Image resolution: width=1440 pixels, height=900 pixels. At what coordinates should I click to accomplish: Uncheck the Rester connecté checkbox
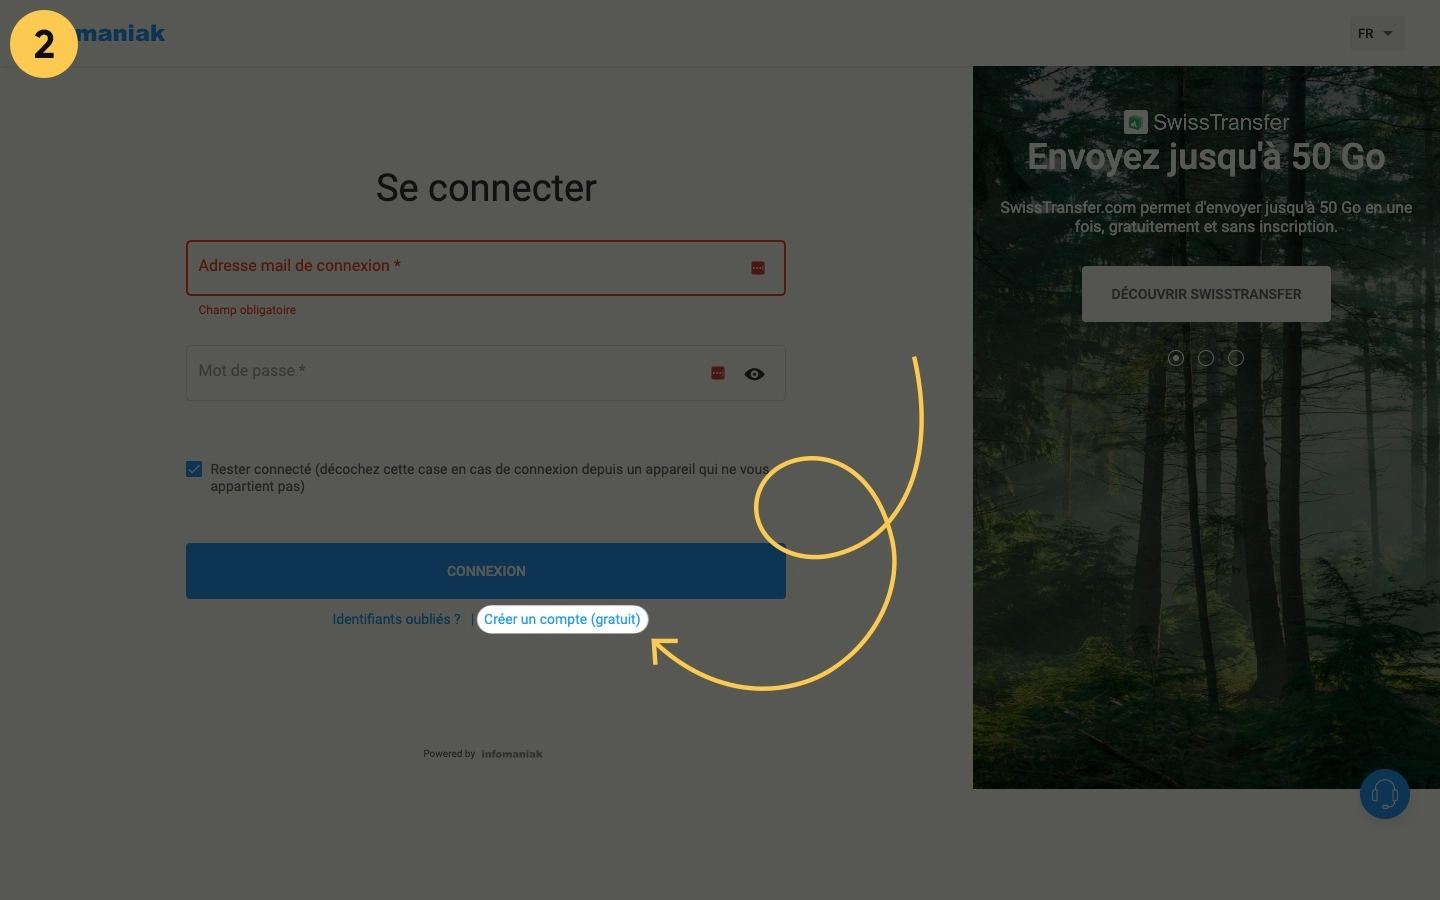point(194,469)
